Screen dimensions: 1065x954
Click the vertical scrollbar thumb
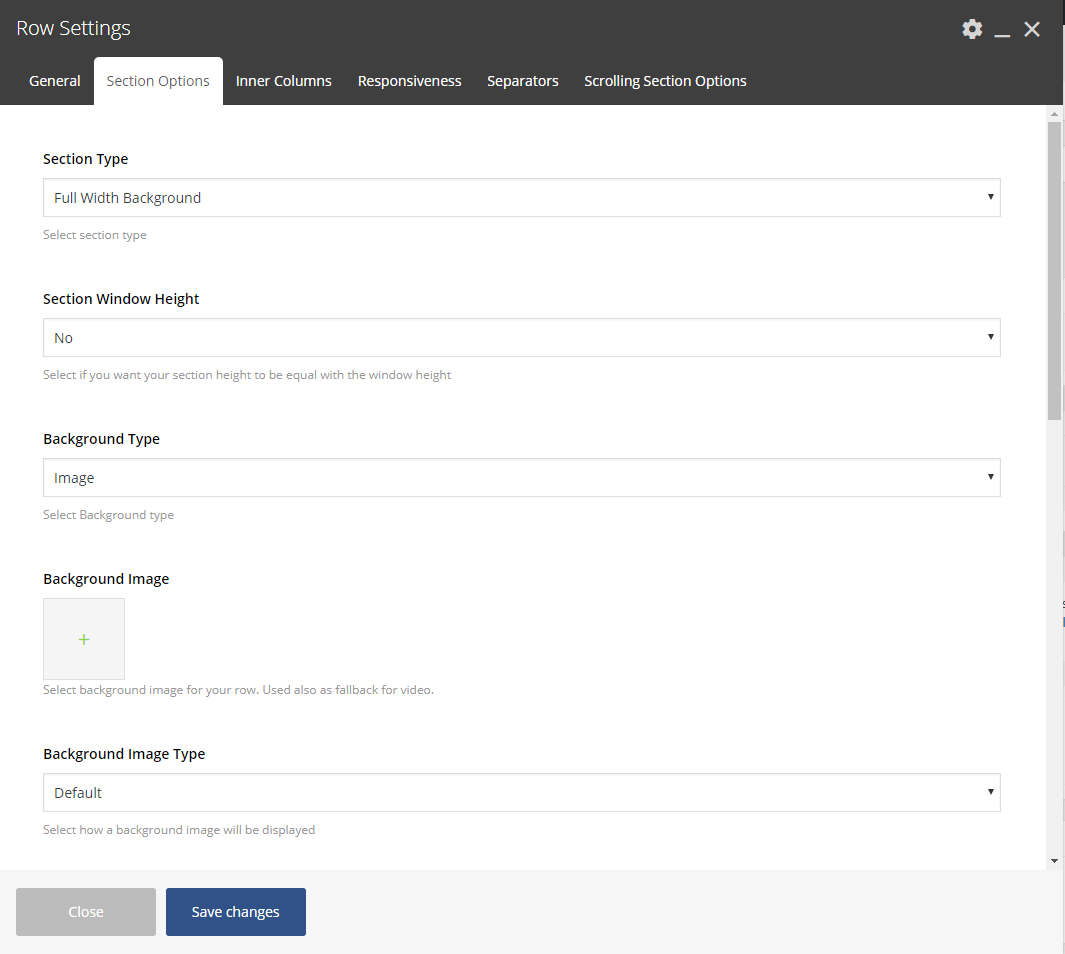tap(1054, 272)
